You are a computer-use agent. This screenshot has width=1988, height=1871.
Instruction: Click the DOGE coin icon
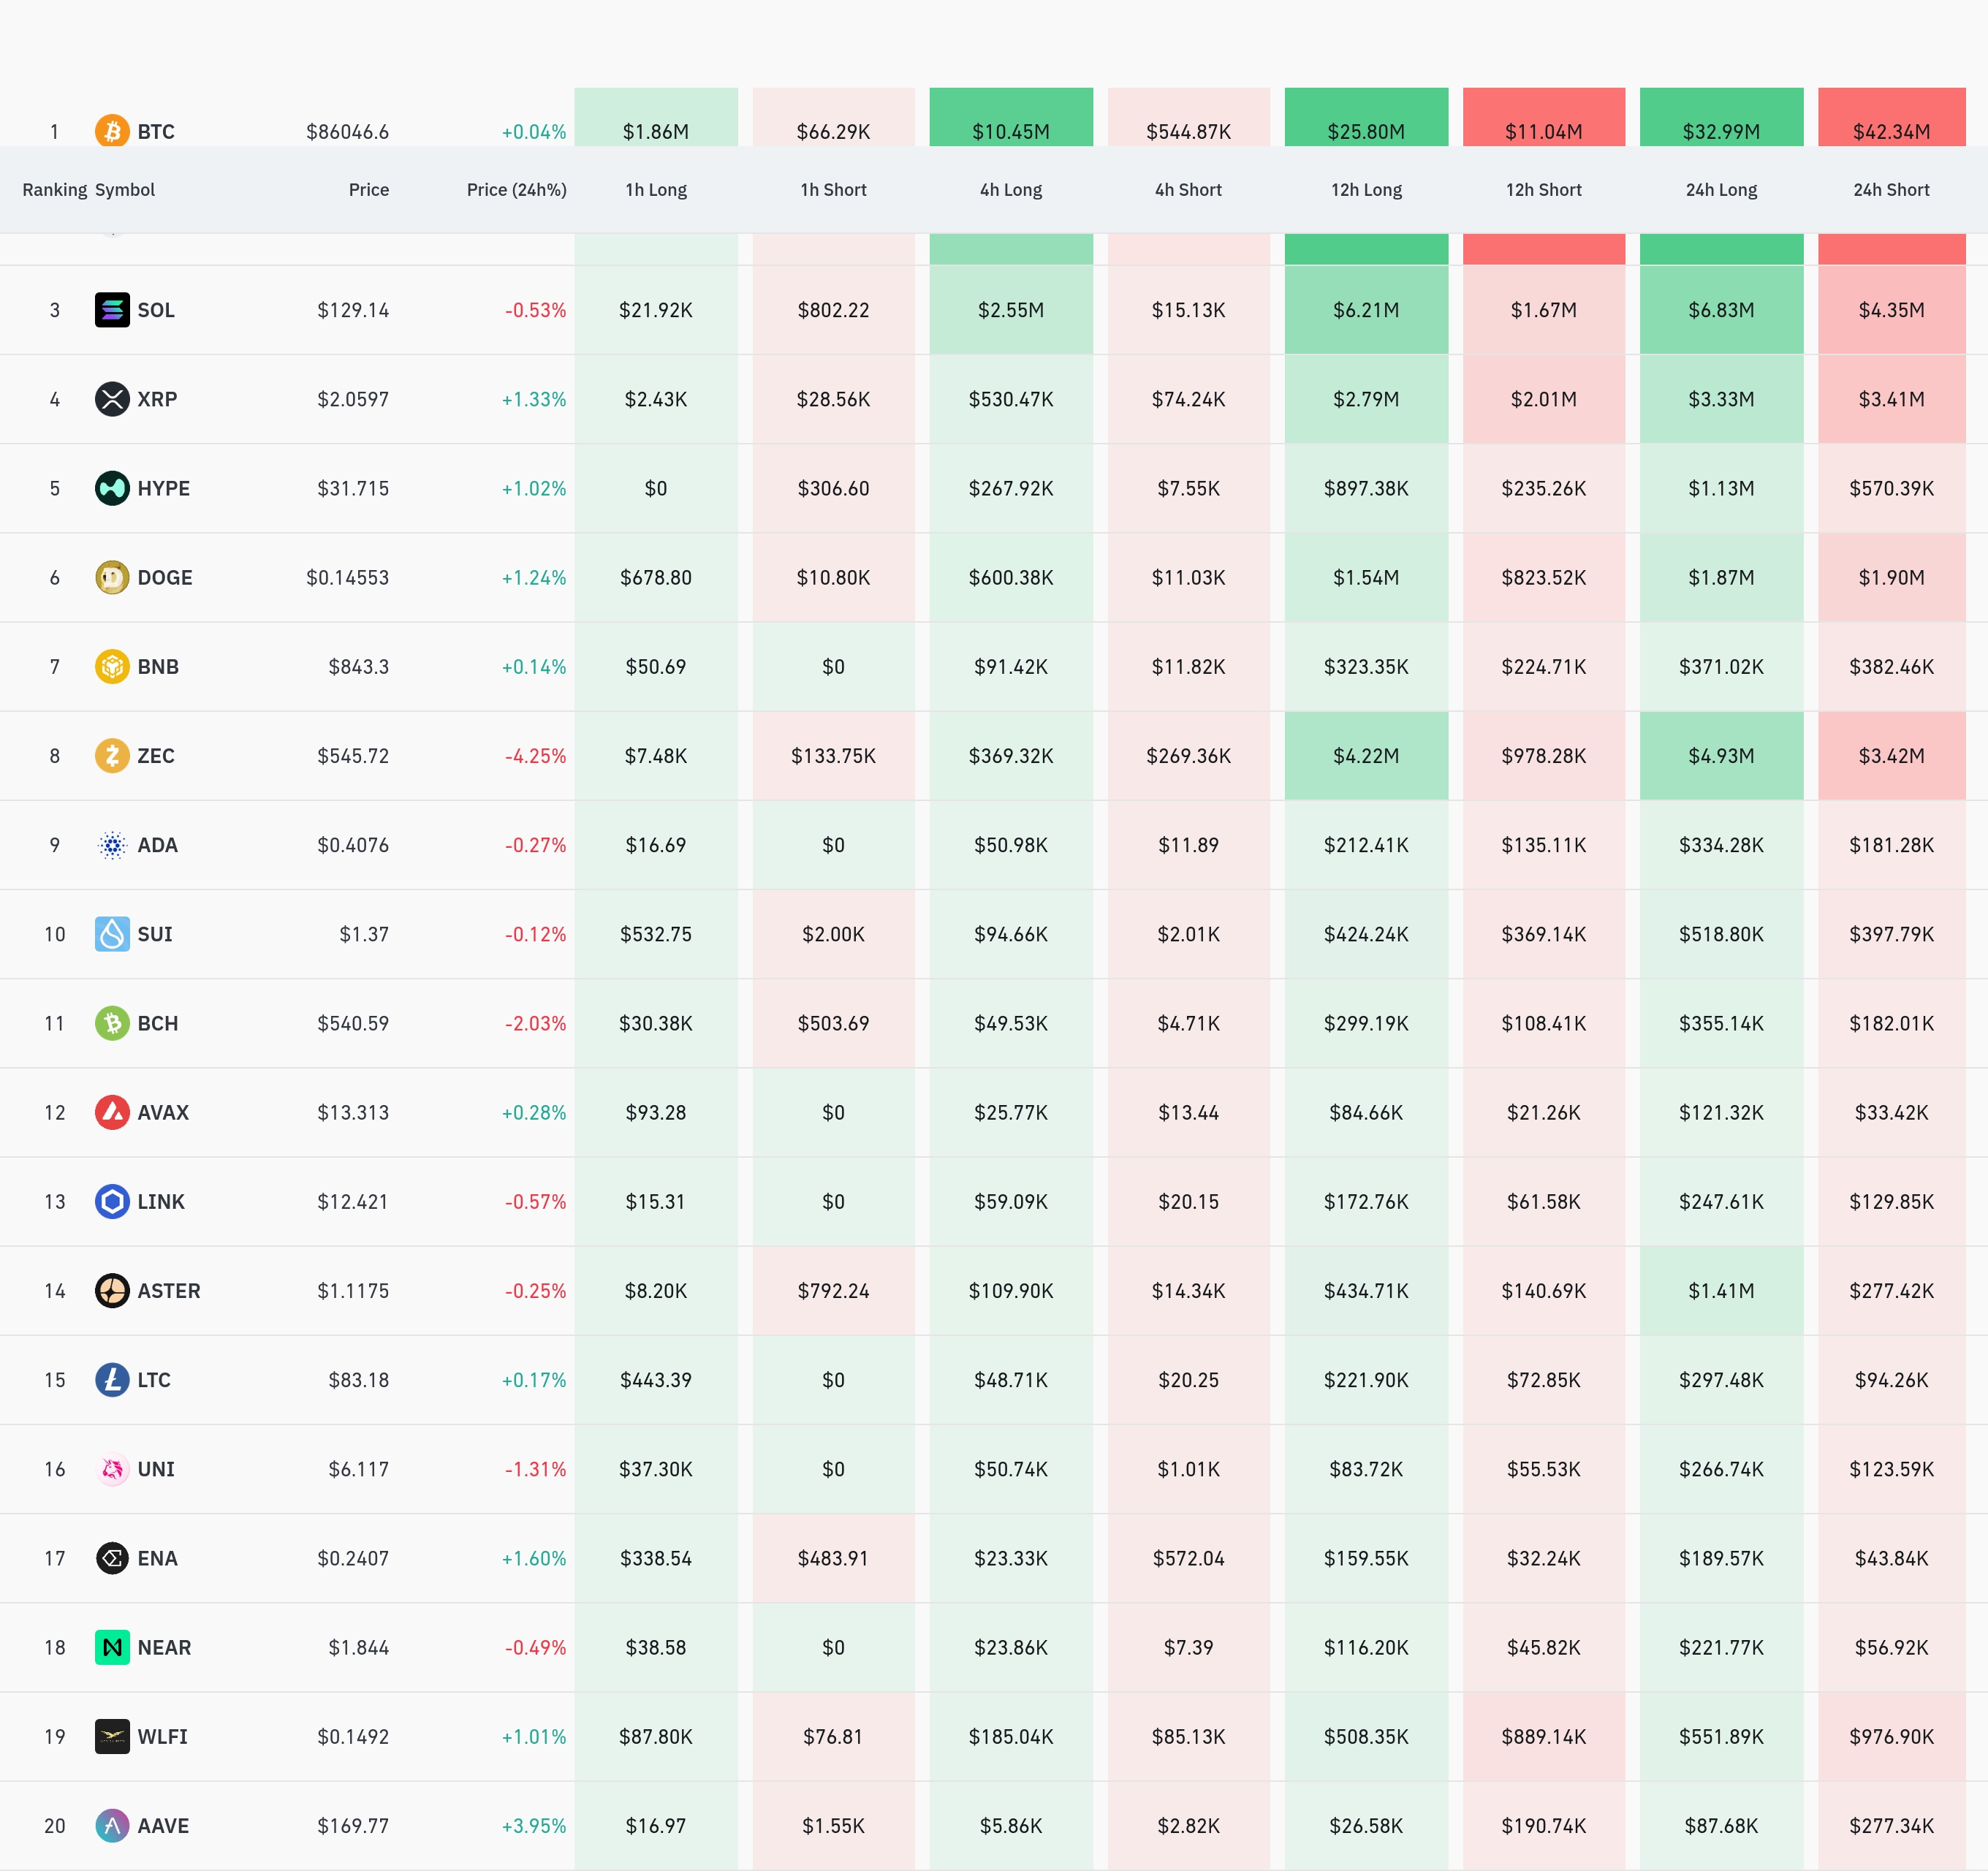[x=112, y=577]
